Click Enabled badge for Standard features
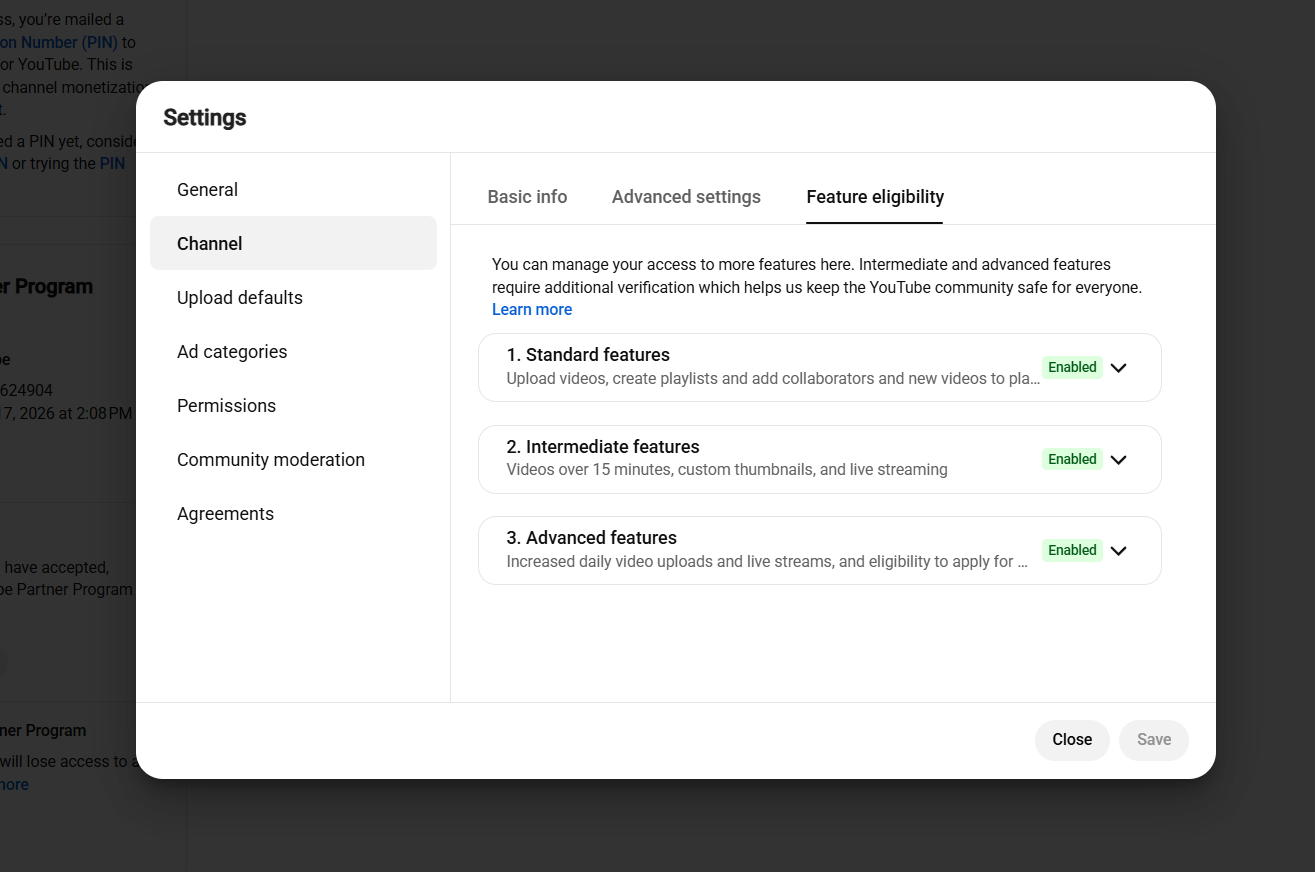Viewport: 1315px width, 872px height. [1073, 367]
